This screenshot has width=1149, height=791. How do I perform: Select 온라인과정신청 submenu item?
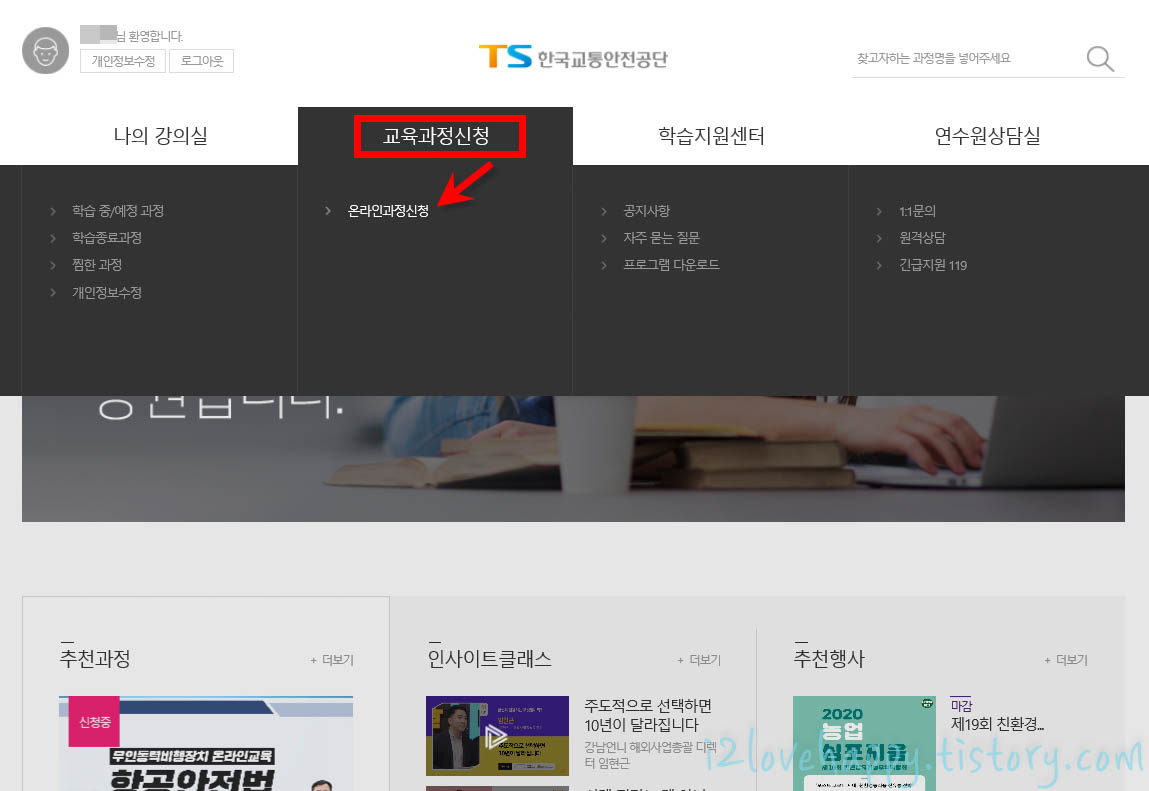388,211
